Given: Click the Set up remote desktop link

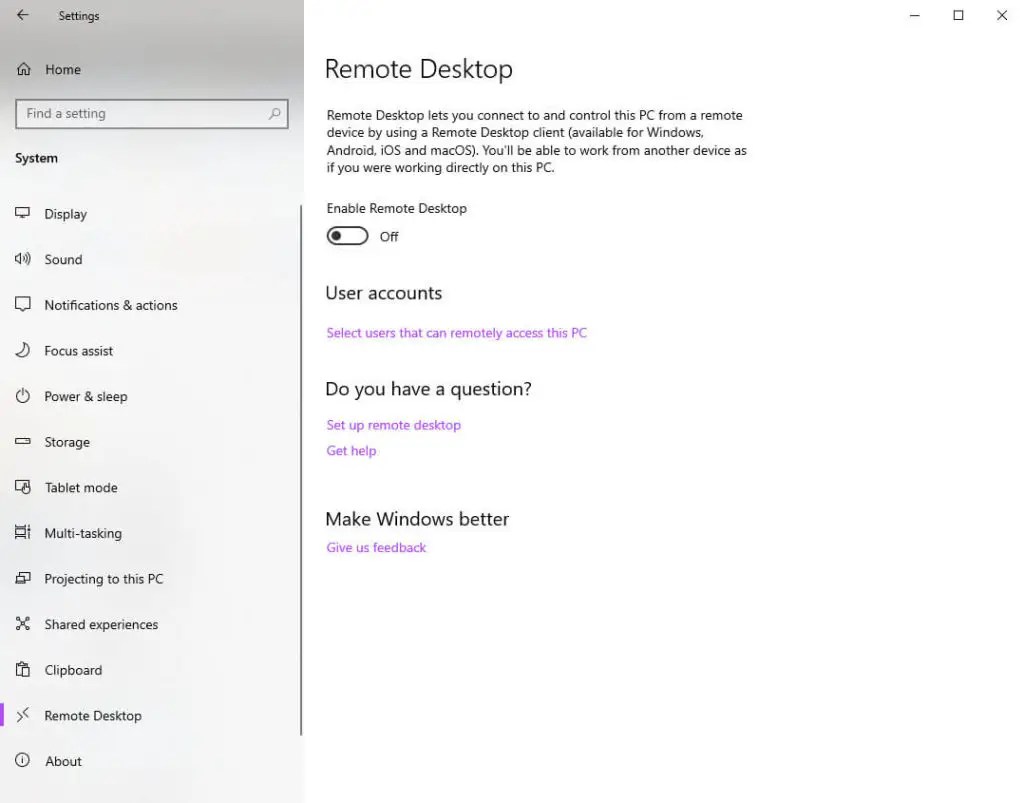Looking at the screenshot, I should click(x=393, y=424).
